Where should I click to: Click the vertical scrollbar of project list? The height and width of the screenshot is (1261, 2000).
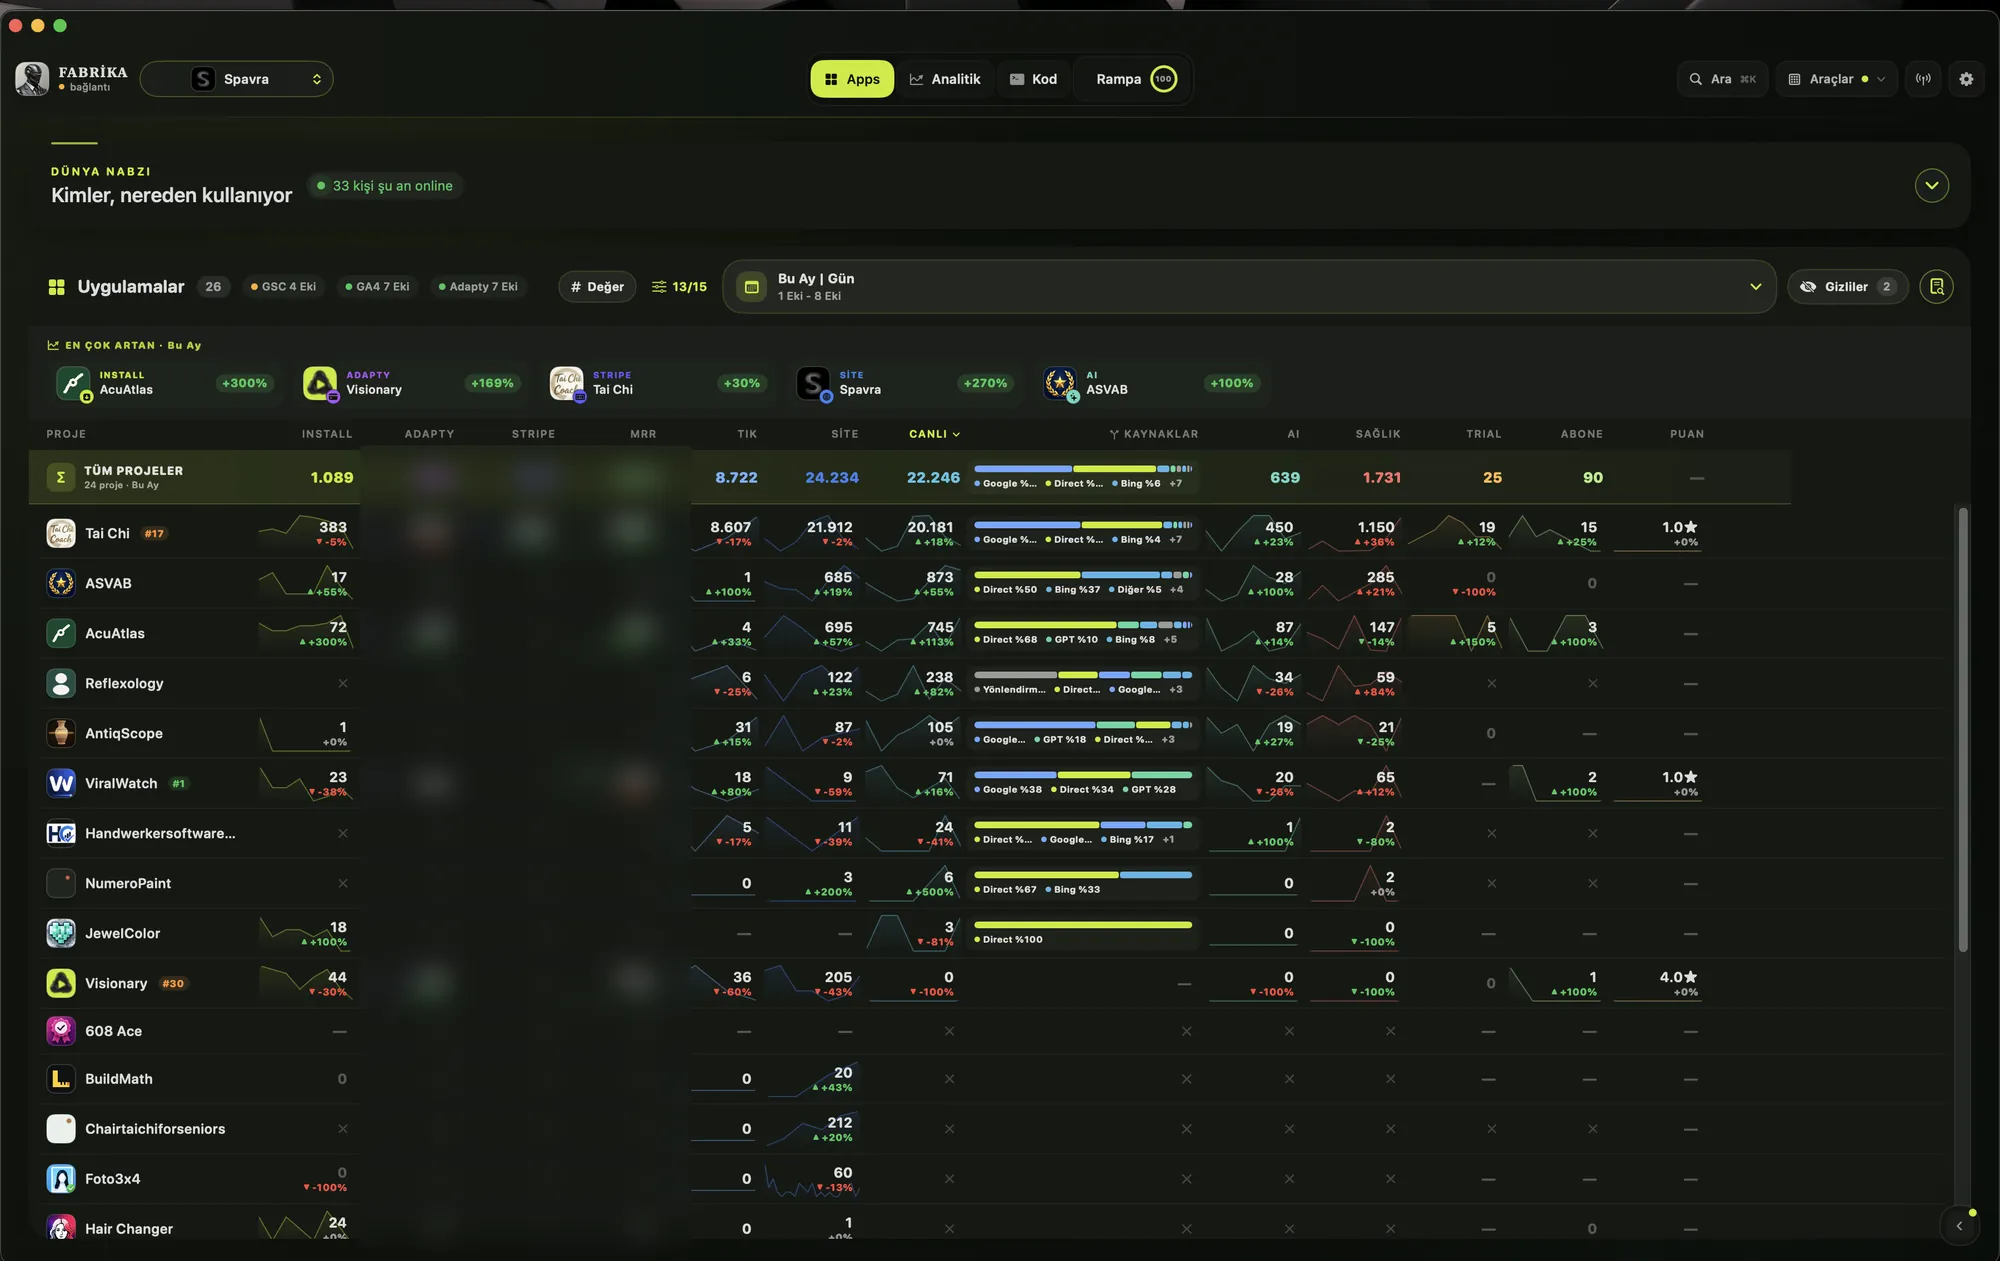pos(1963,730)
